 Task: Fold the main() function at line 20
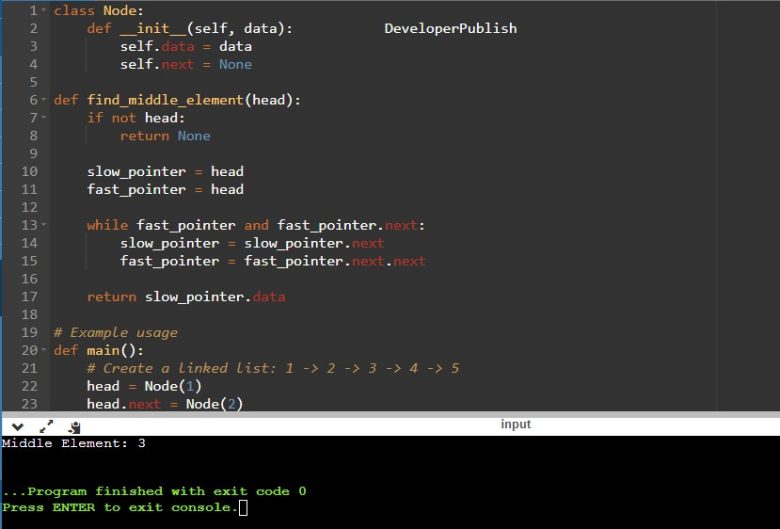(x=44, y=351)
